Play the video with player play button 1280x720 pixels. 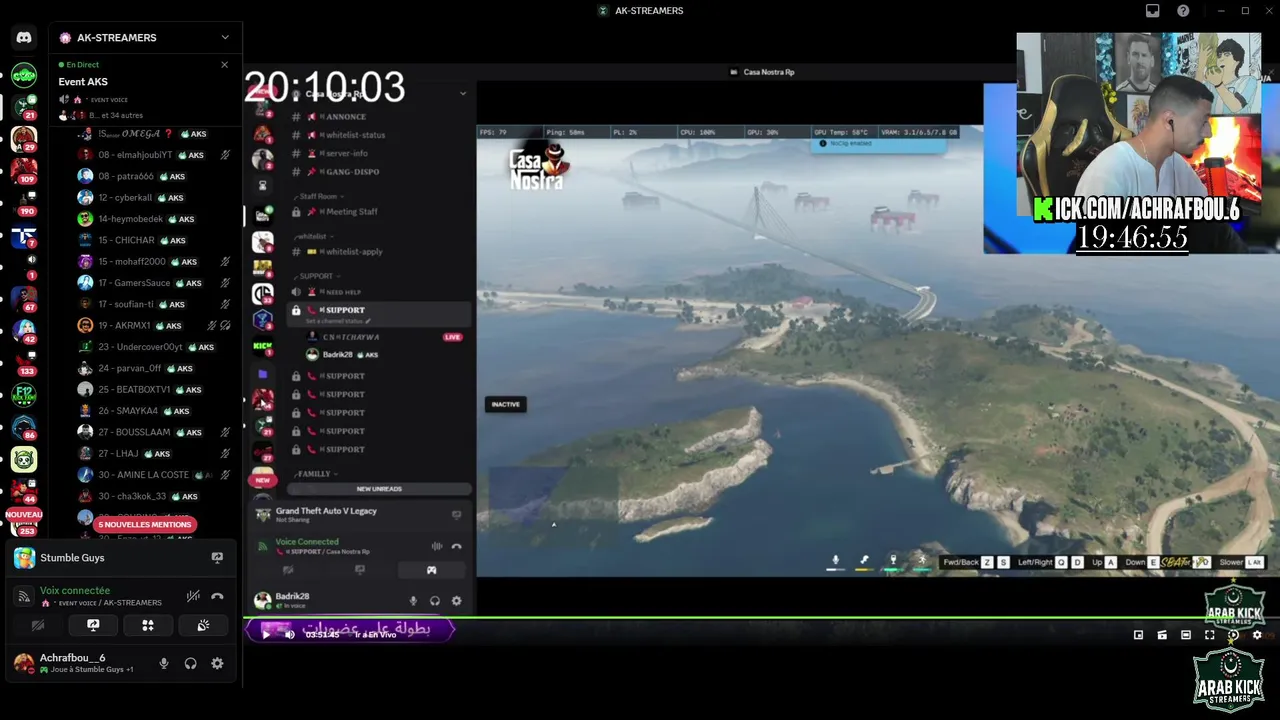coord(266,634)
